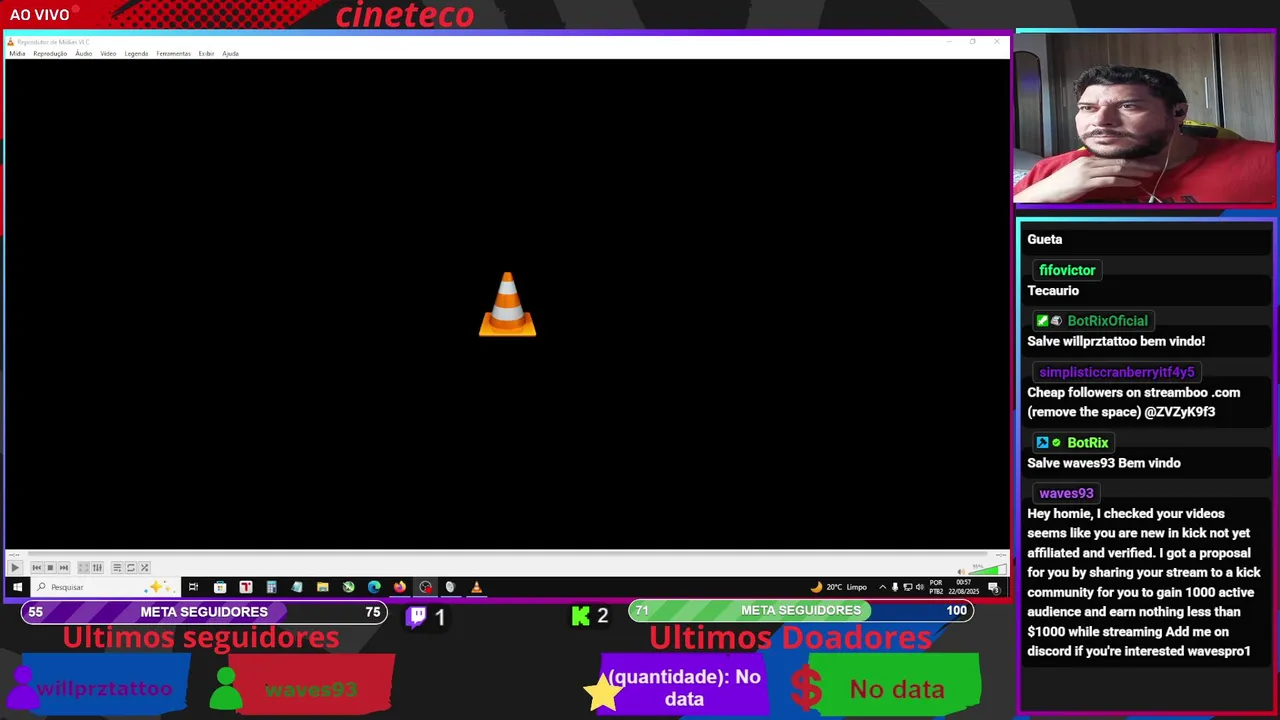This screenshot has width=1280, height=720.
Task: Open the Exibir menu
Action: click(x=206, y=54)
